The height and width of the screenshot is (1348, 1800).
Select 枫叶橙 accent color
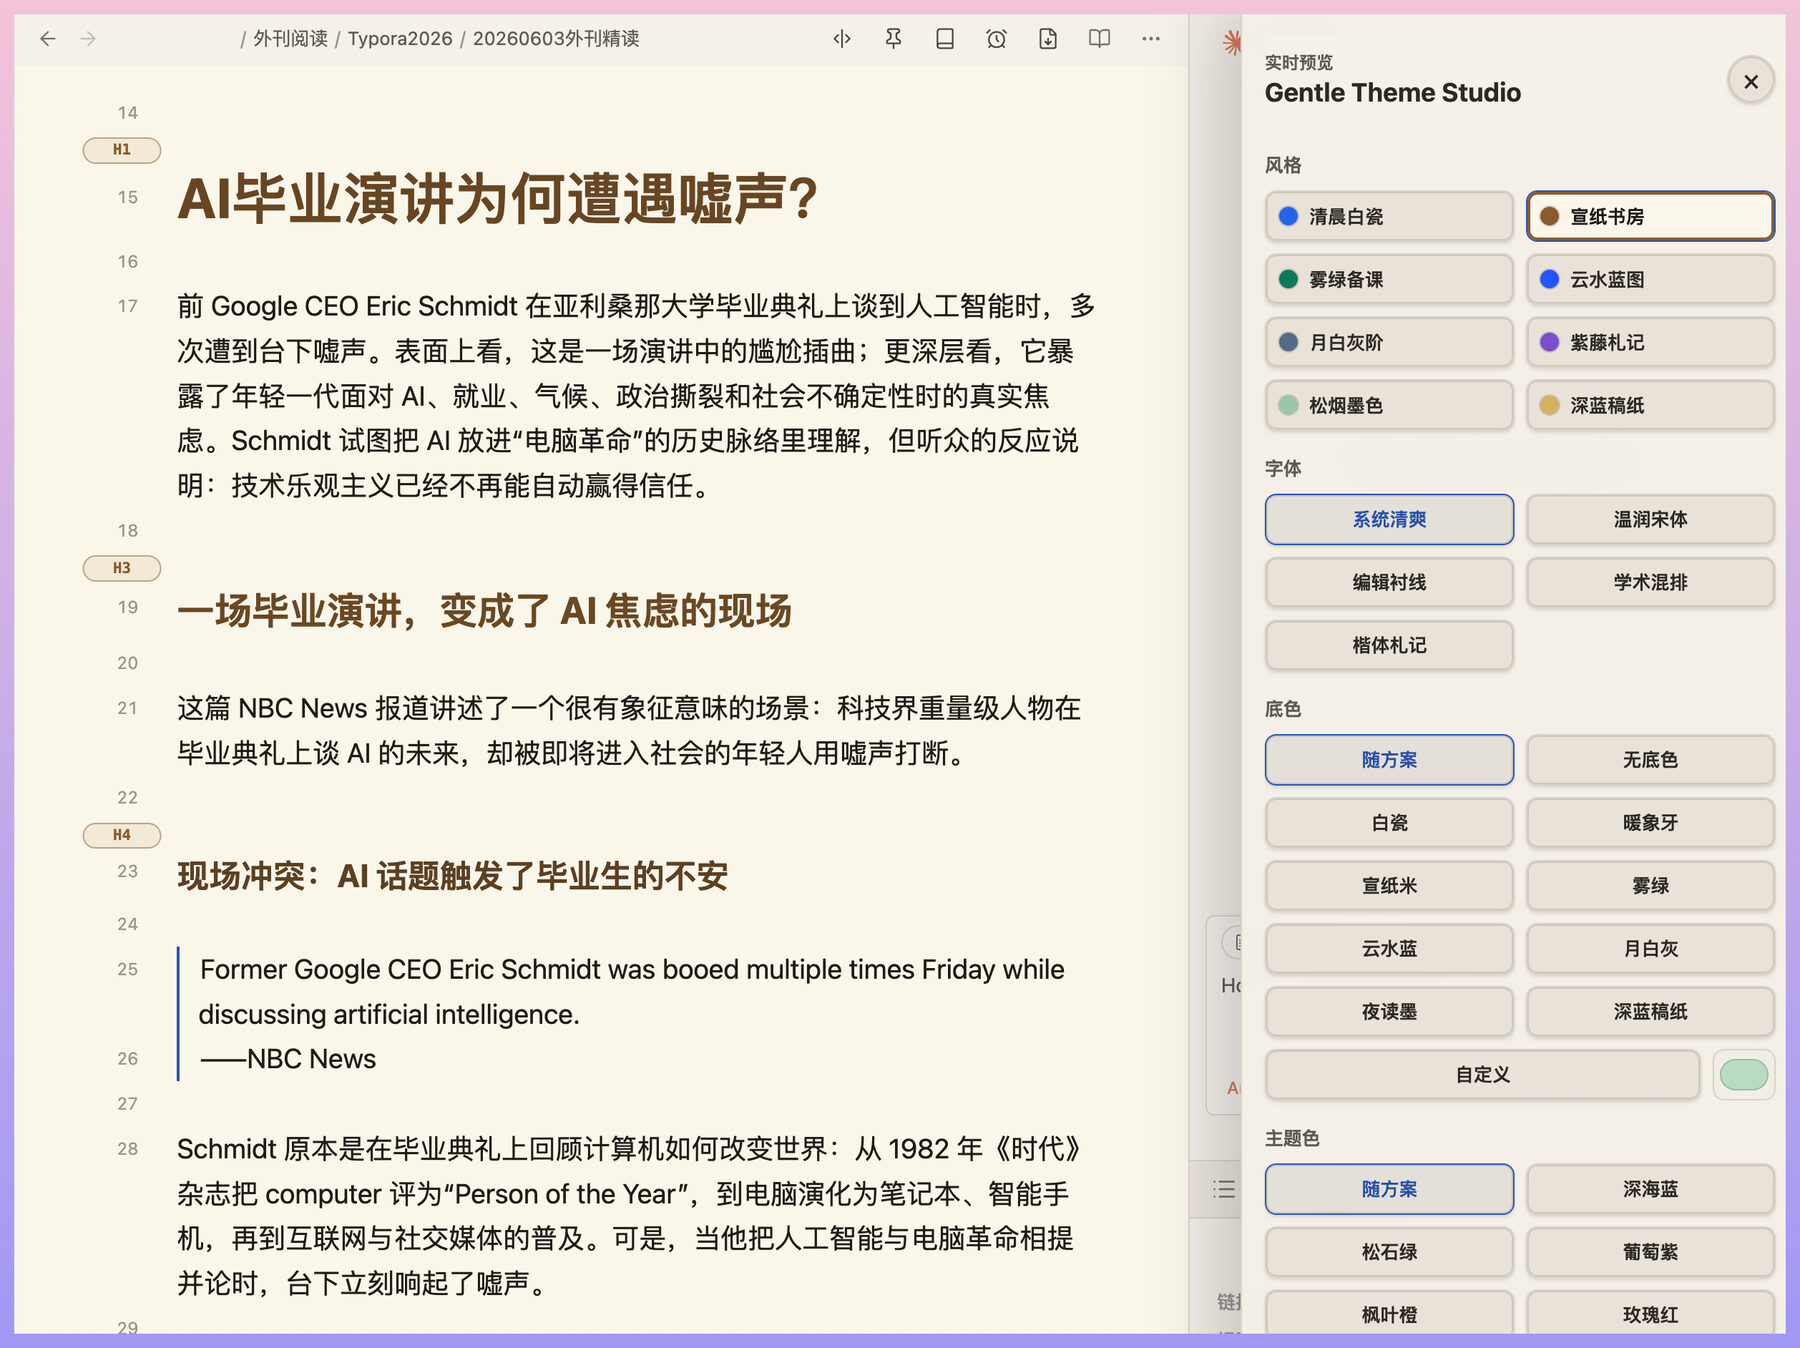click(1389, 1313)
